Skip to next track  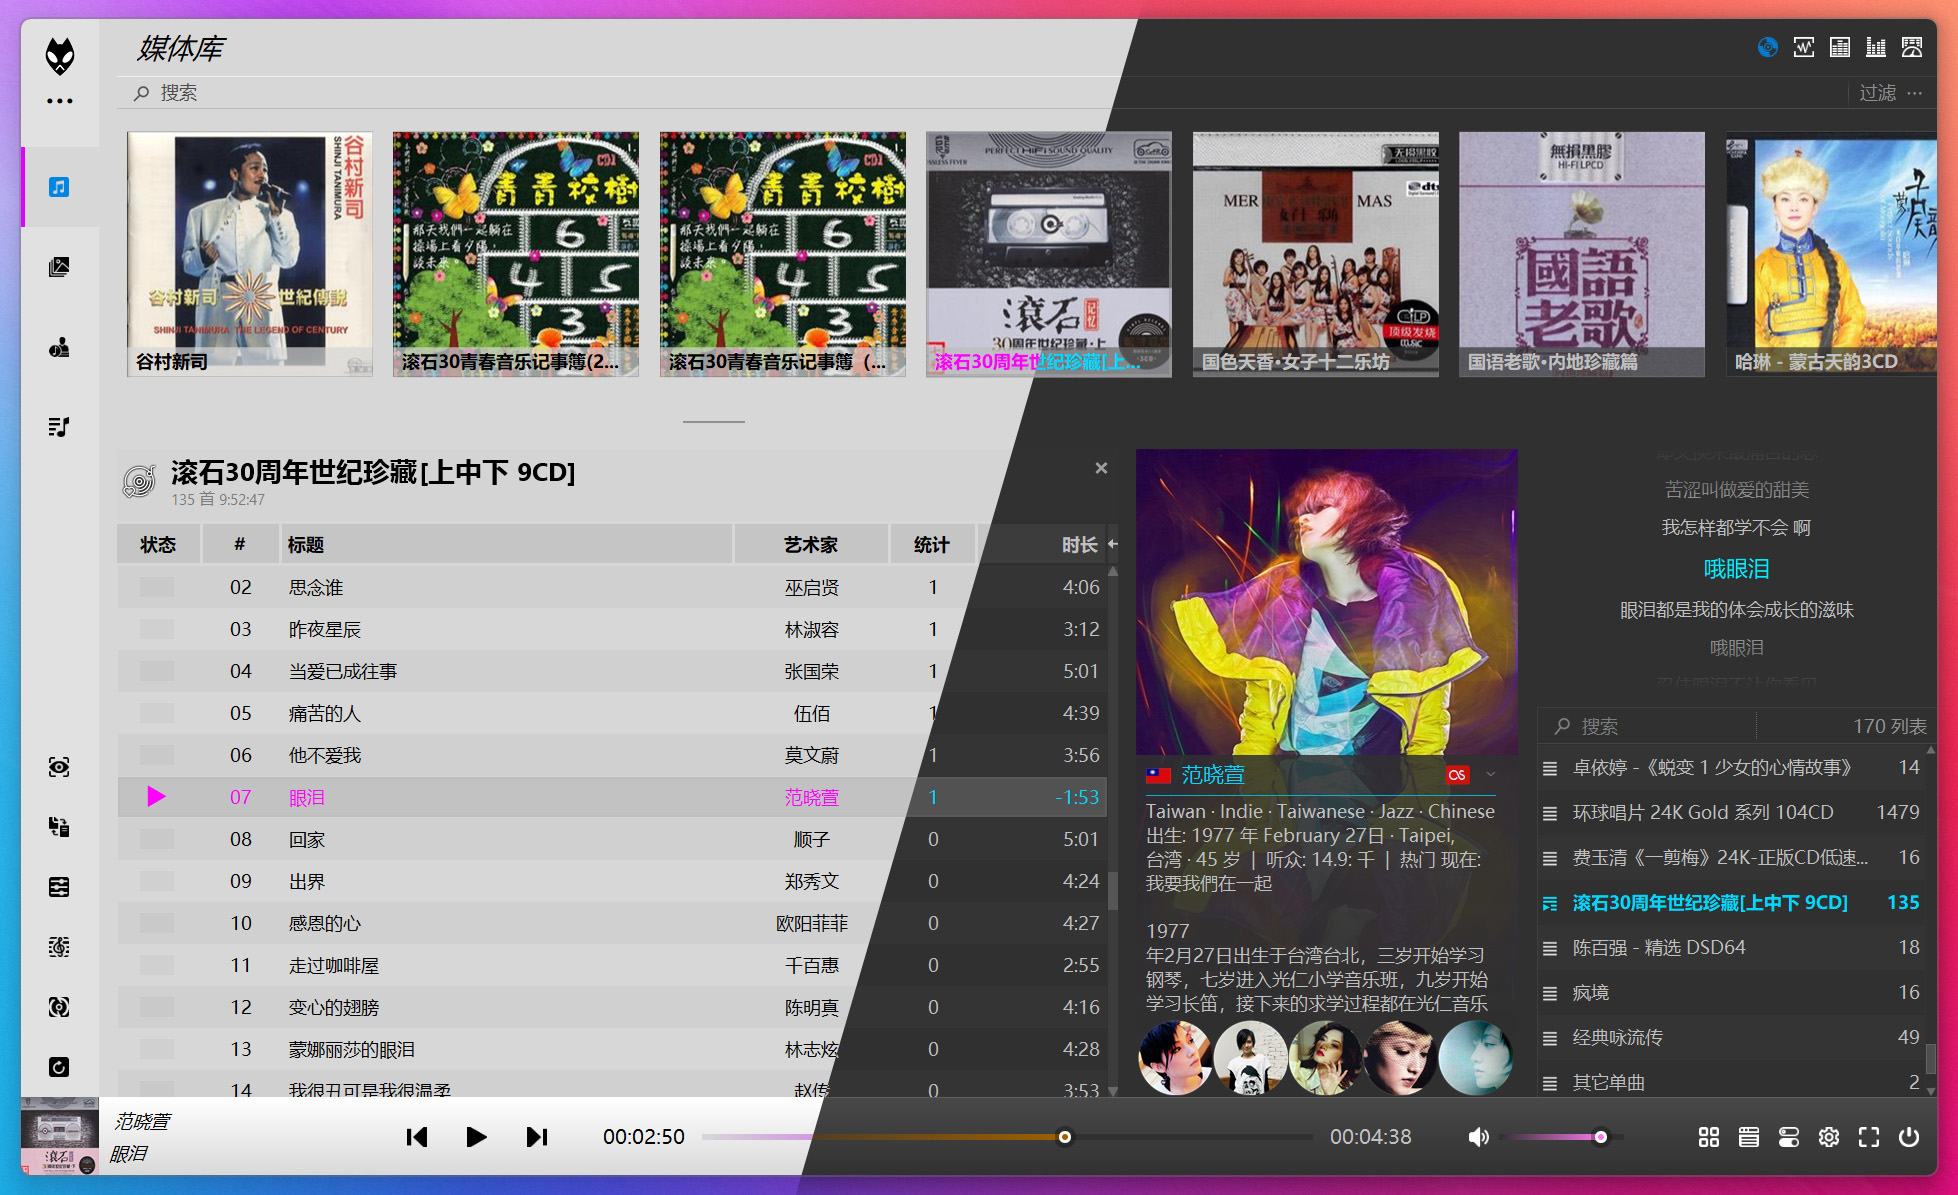[x=537, y=1137]
